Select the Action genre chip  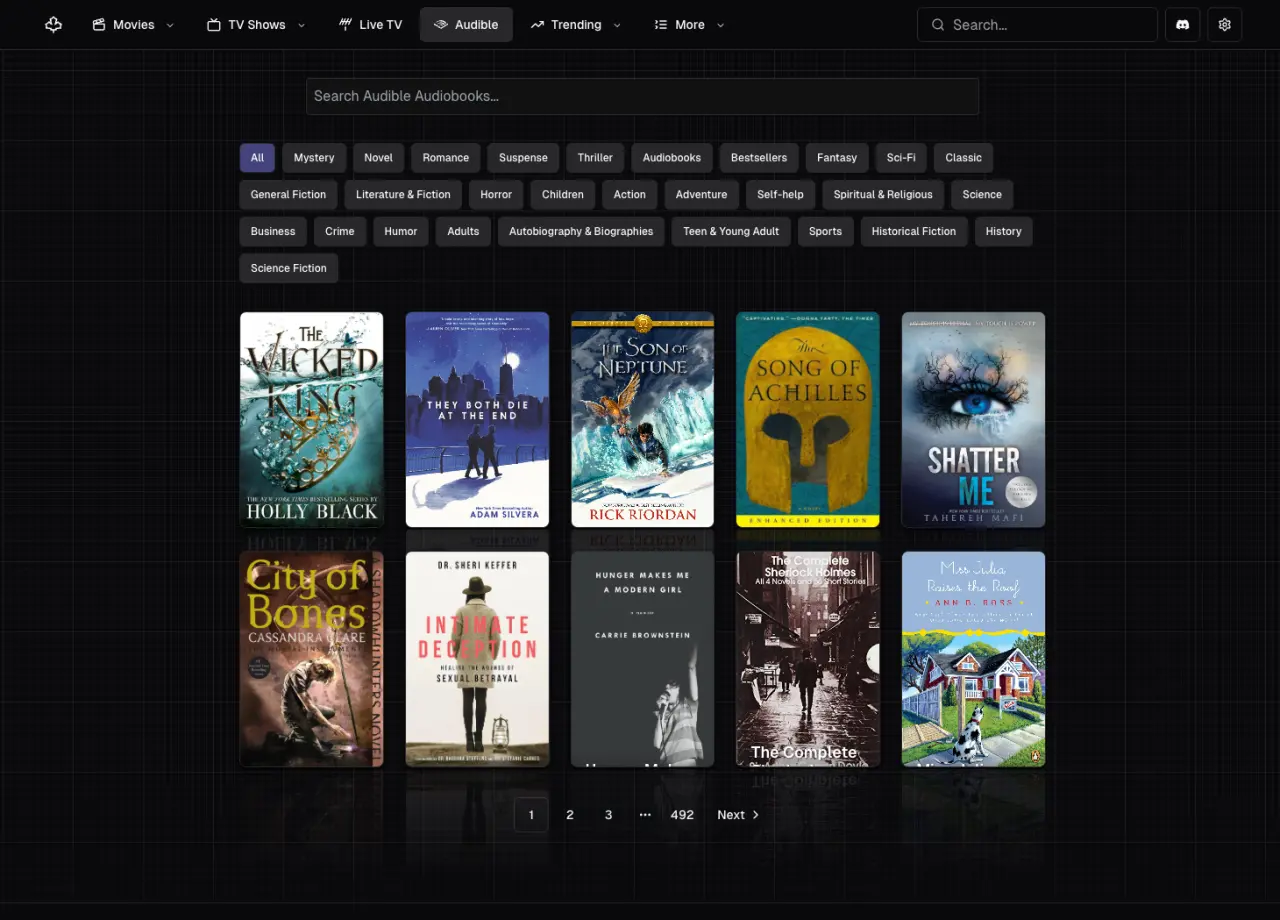pos(630,195)
